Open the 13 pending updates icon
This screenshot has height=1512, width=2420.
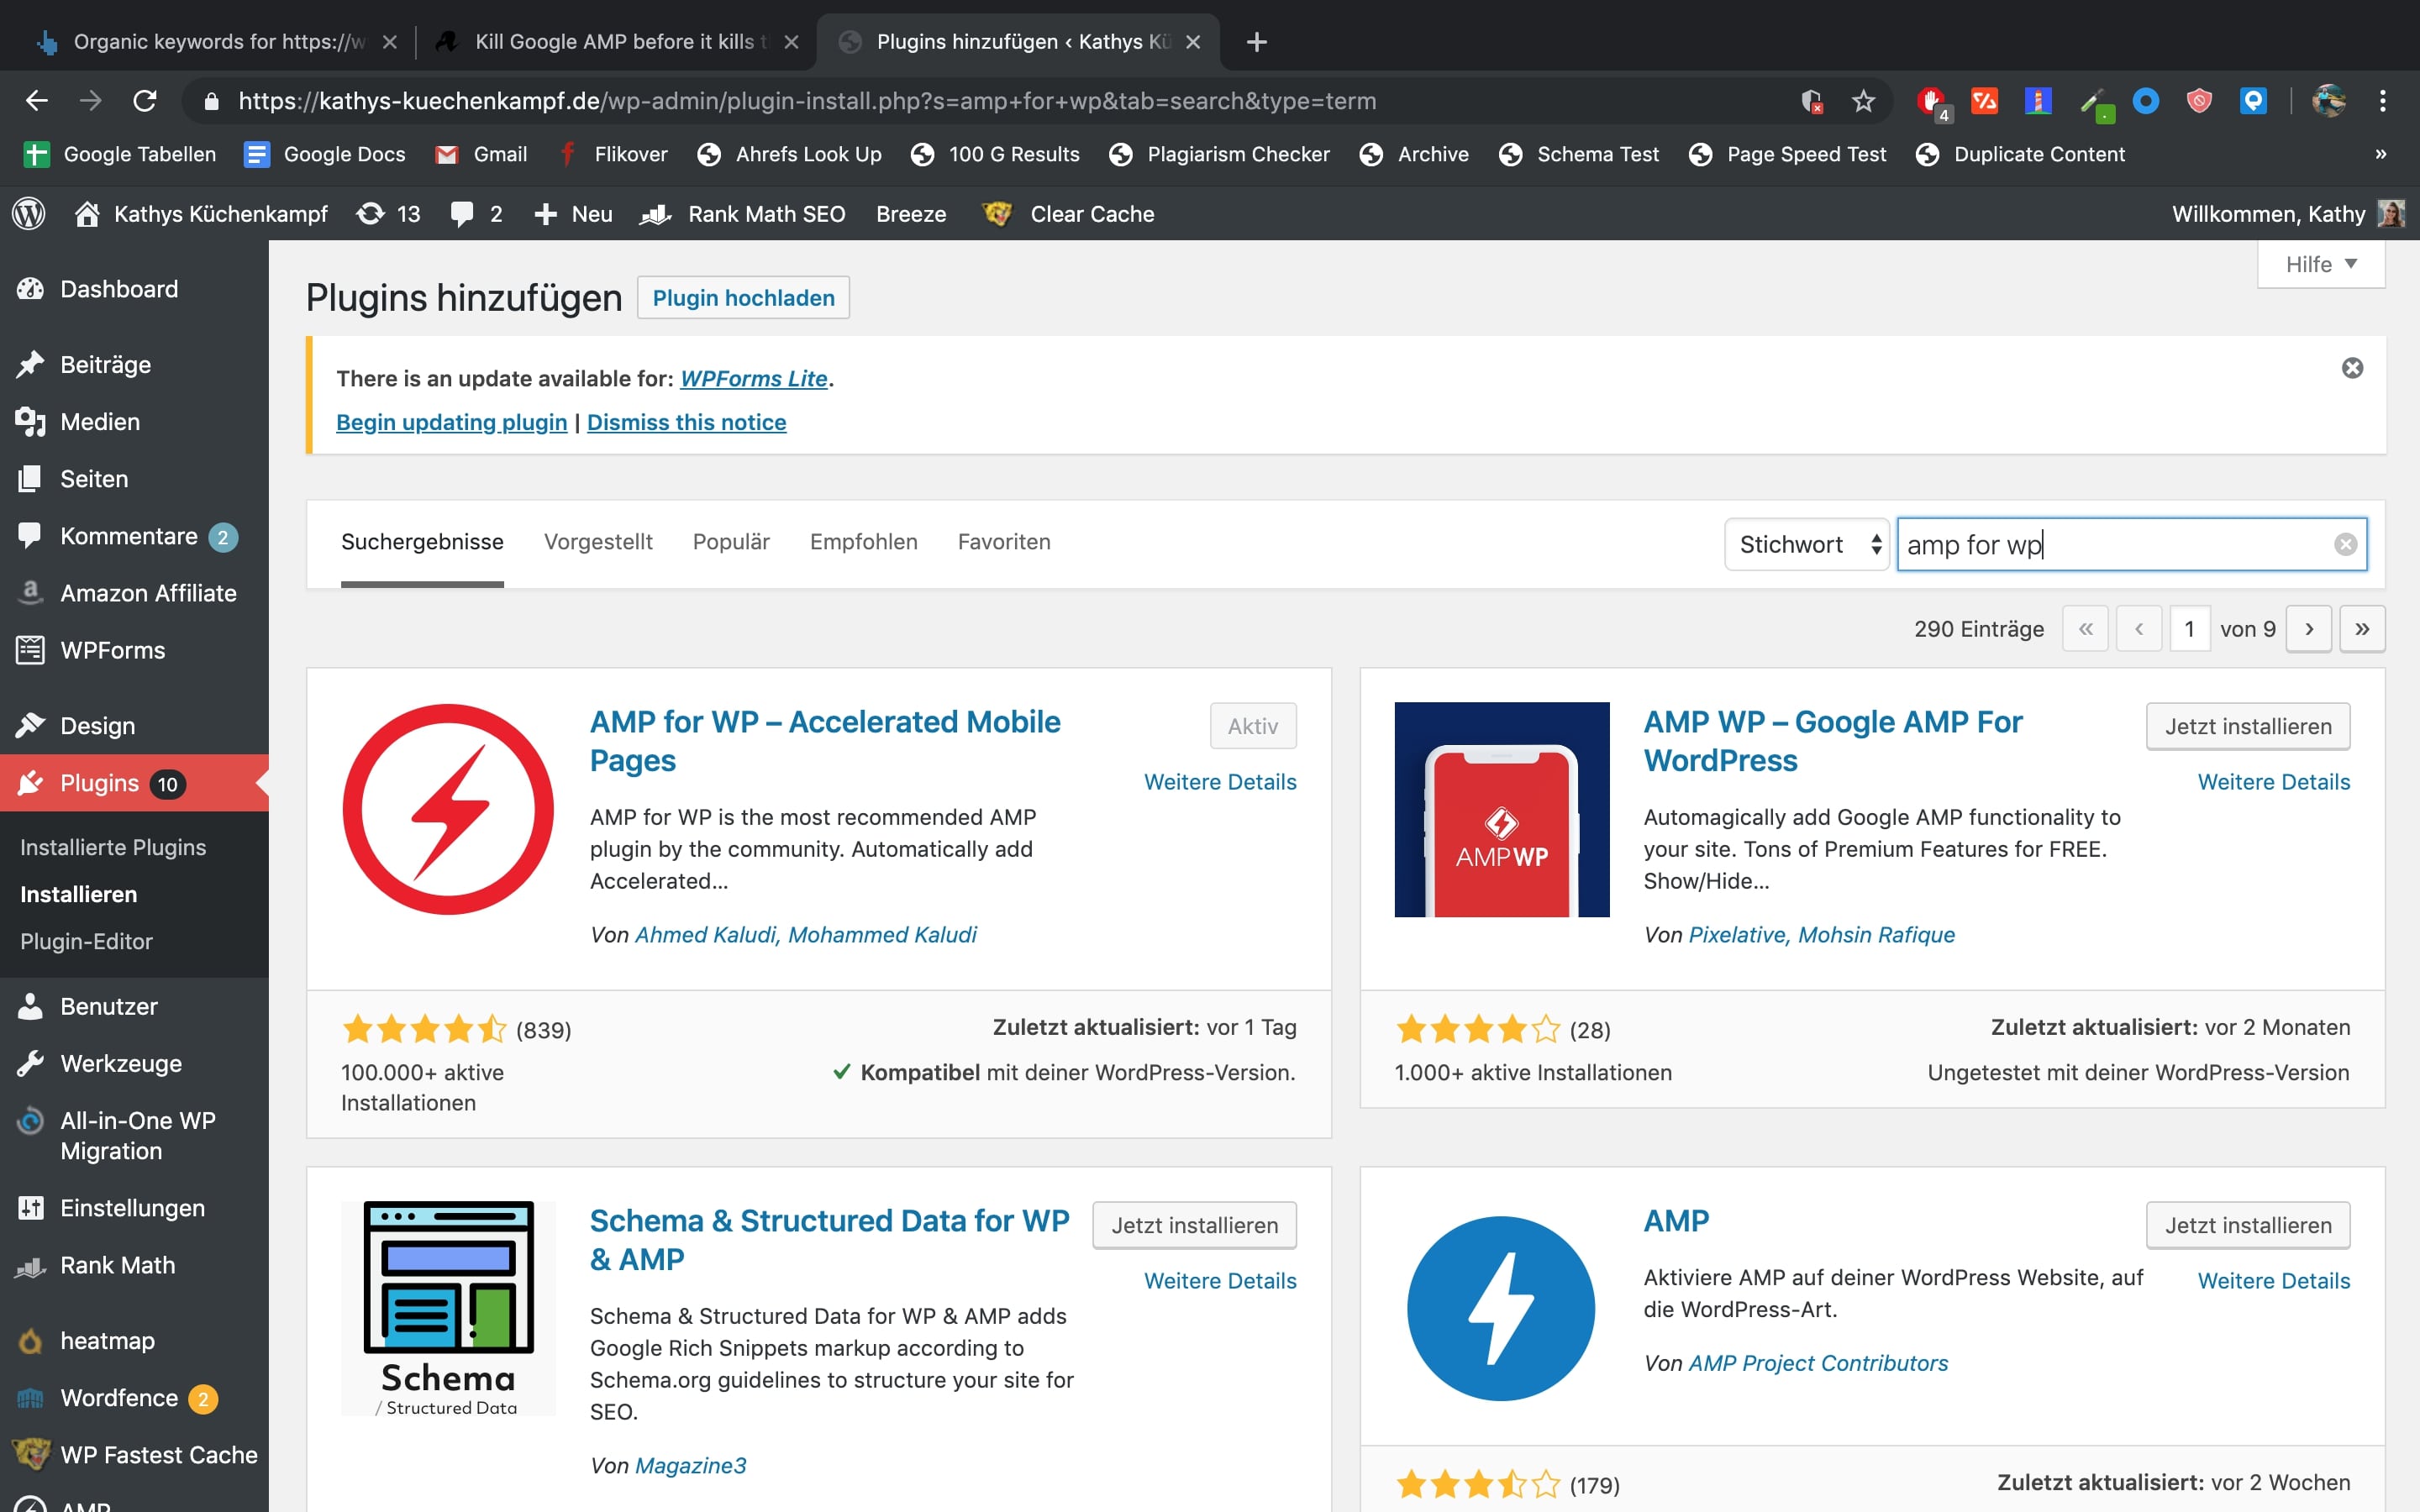tap(389, 213)
